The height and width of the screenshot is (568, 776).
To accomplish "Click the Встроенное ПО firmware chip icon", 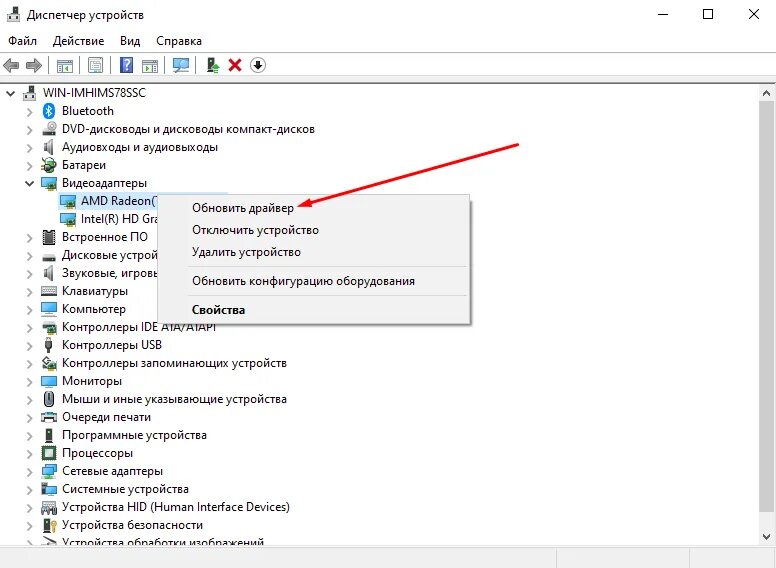I will (48, 237).
